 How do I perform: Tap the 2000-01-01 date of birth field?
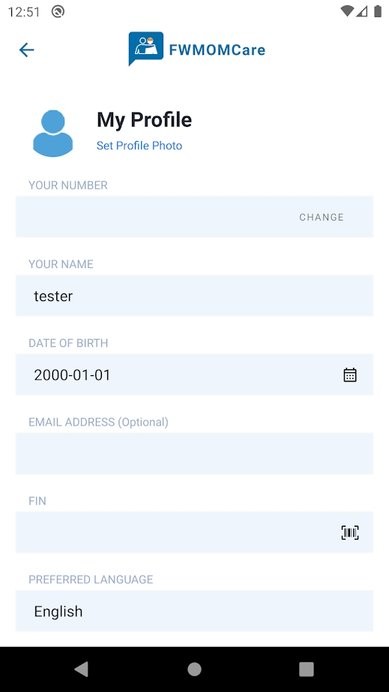[194, 374]
